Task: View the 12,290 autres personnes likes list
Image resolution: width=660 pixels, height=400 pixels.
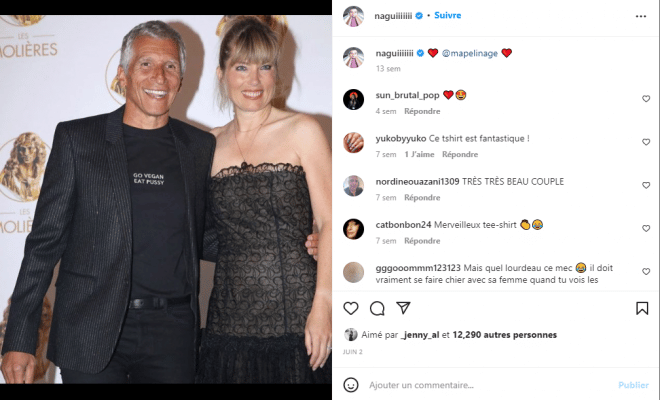Action: 504,335
